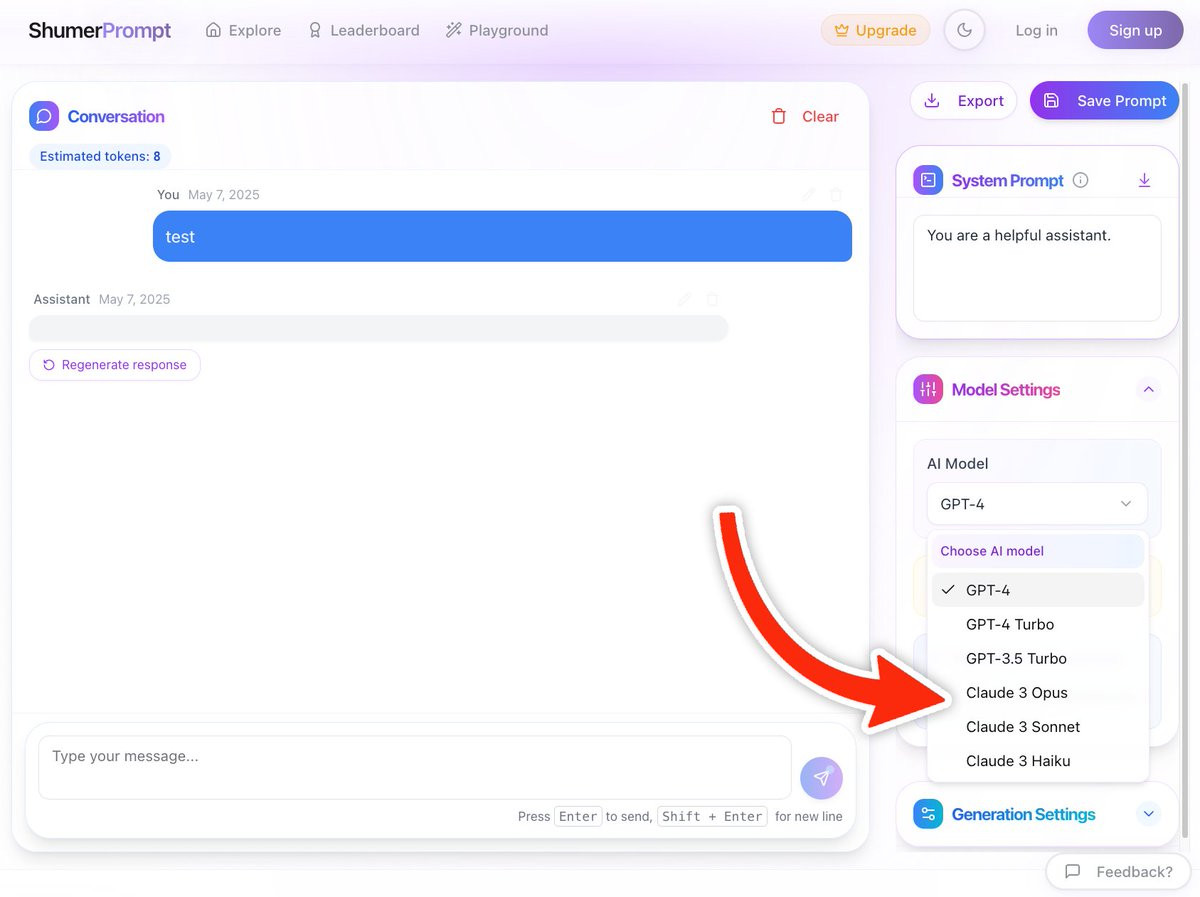
Task: Click the Conversation chat bubble icon
Action: 44,116
